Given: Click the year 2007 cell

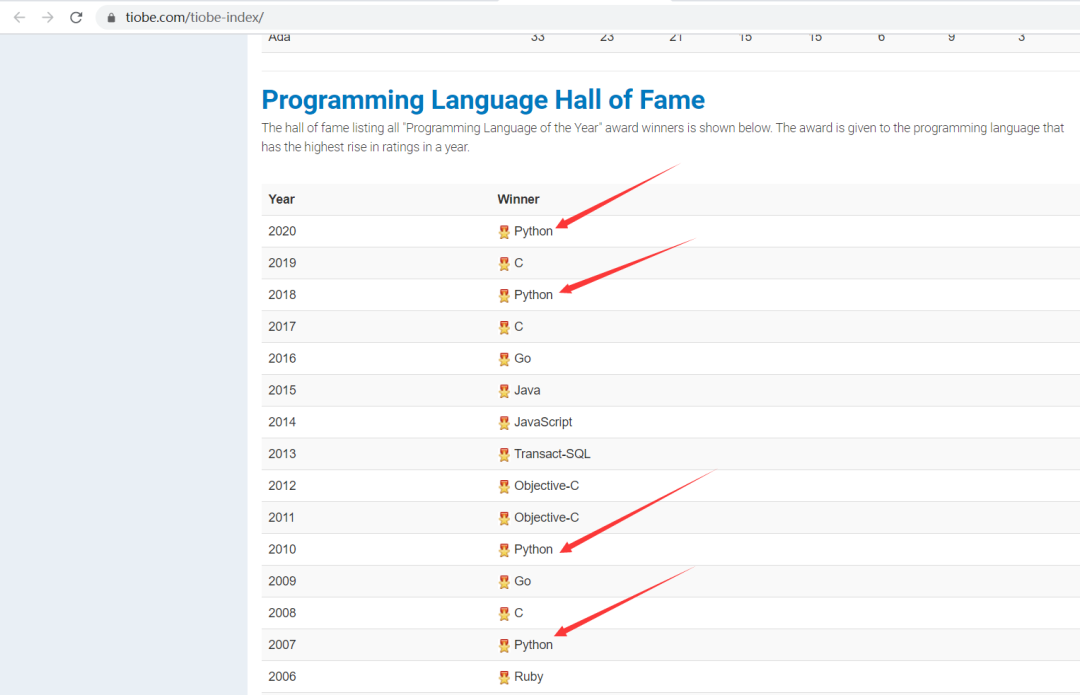Looking at the screenshot, I should 282,645.
